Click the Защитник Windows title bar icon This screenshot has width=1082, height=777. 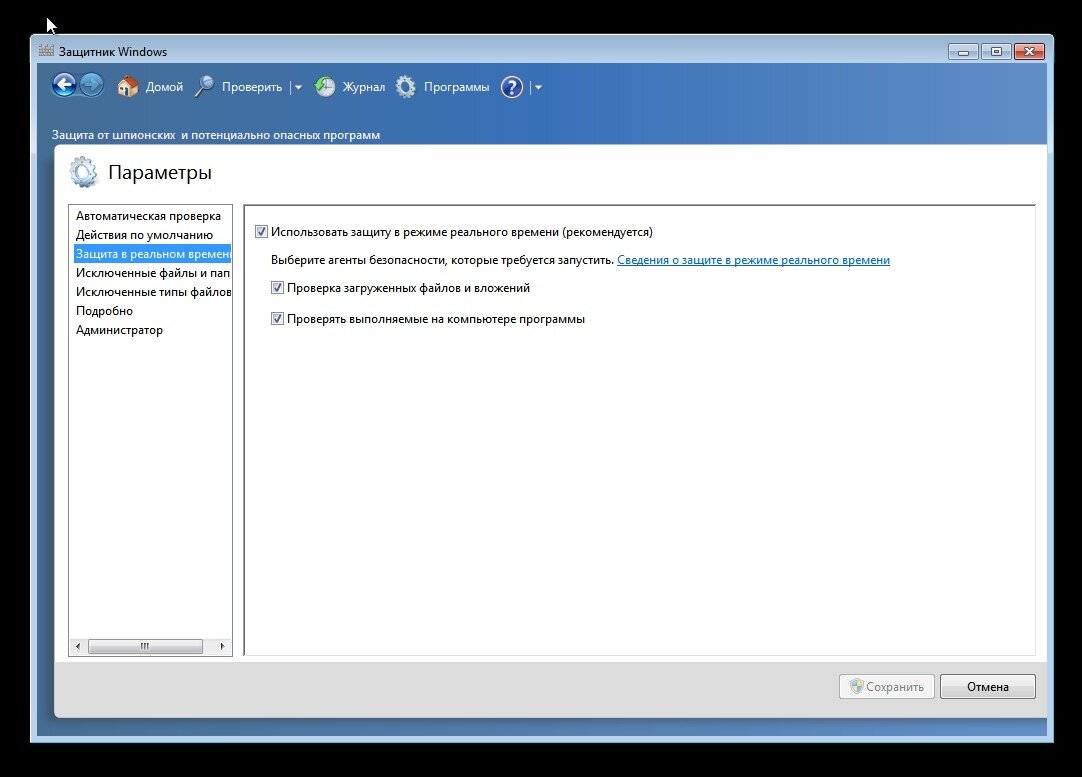46,50
